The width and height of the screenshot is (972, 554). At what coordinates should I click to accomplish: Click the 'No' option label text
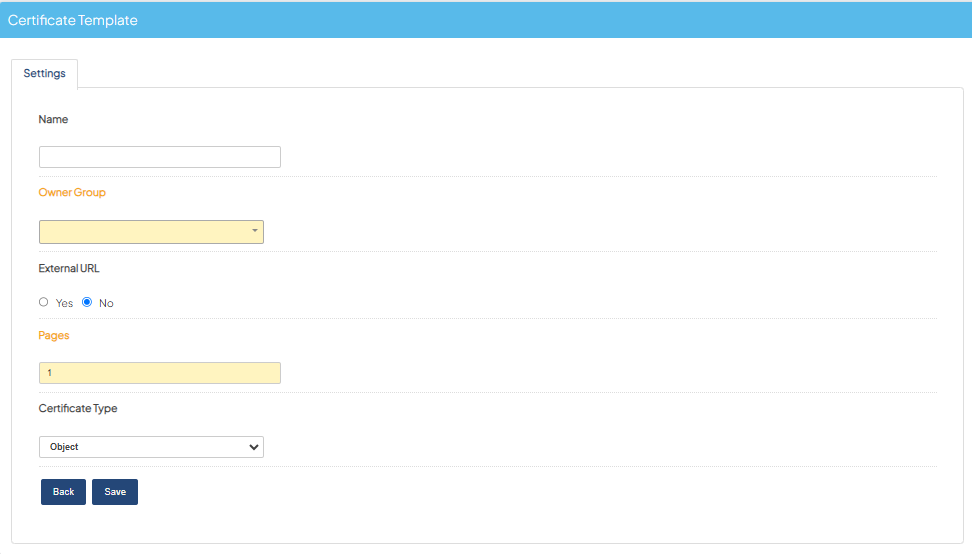tap(106, 303)
